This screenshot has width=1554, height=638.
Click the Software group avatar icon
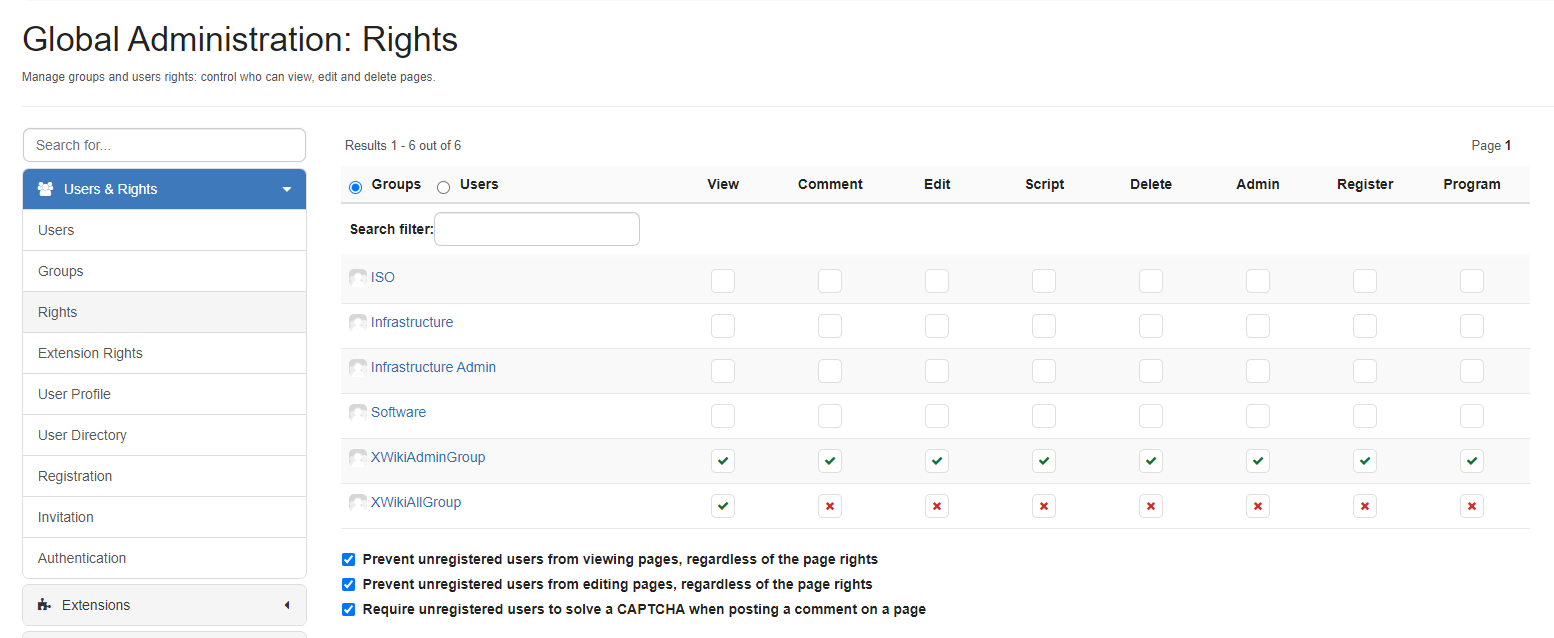coord(358,413)
